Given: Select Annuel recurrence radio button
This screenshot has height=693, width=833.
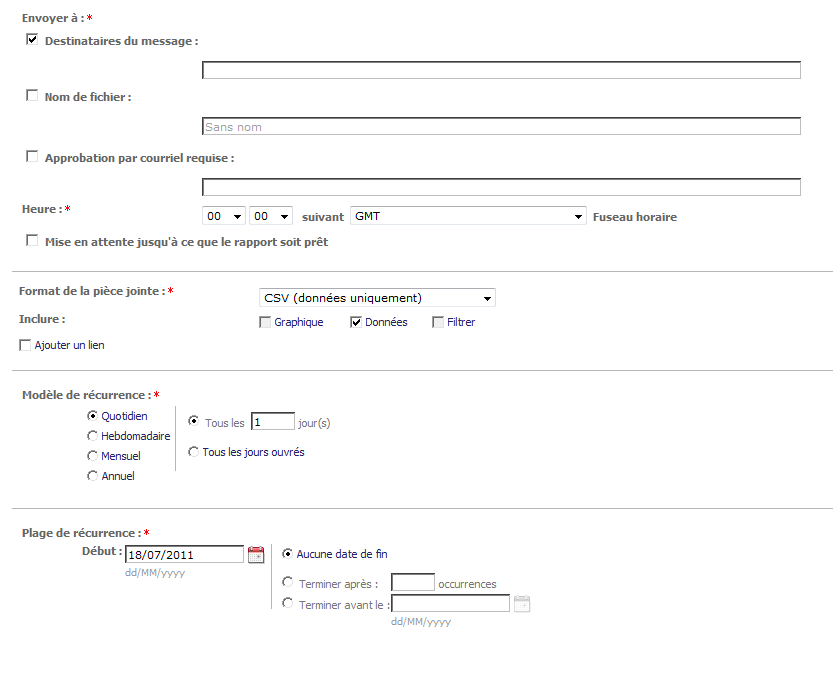Looking at the screenshot, I should coord(93,476).
